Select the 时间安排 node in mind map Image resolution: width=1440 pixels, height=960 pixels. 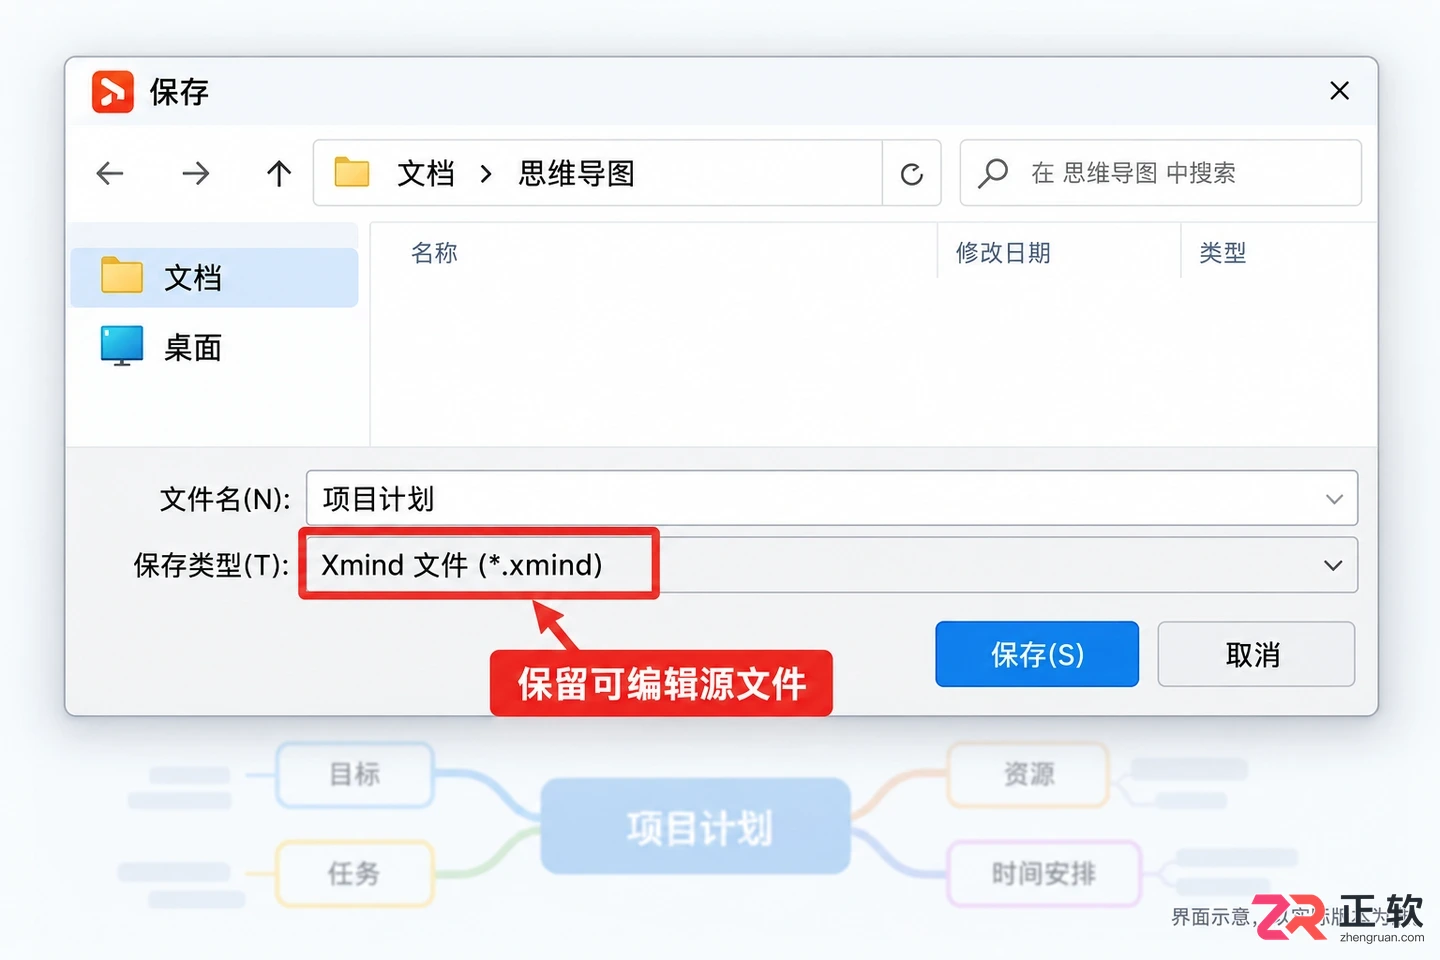pos(1044,873)
